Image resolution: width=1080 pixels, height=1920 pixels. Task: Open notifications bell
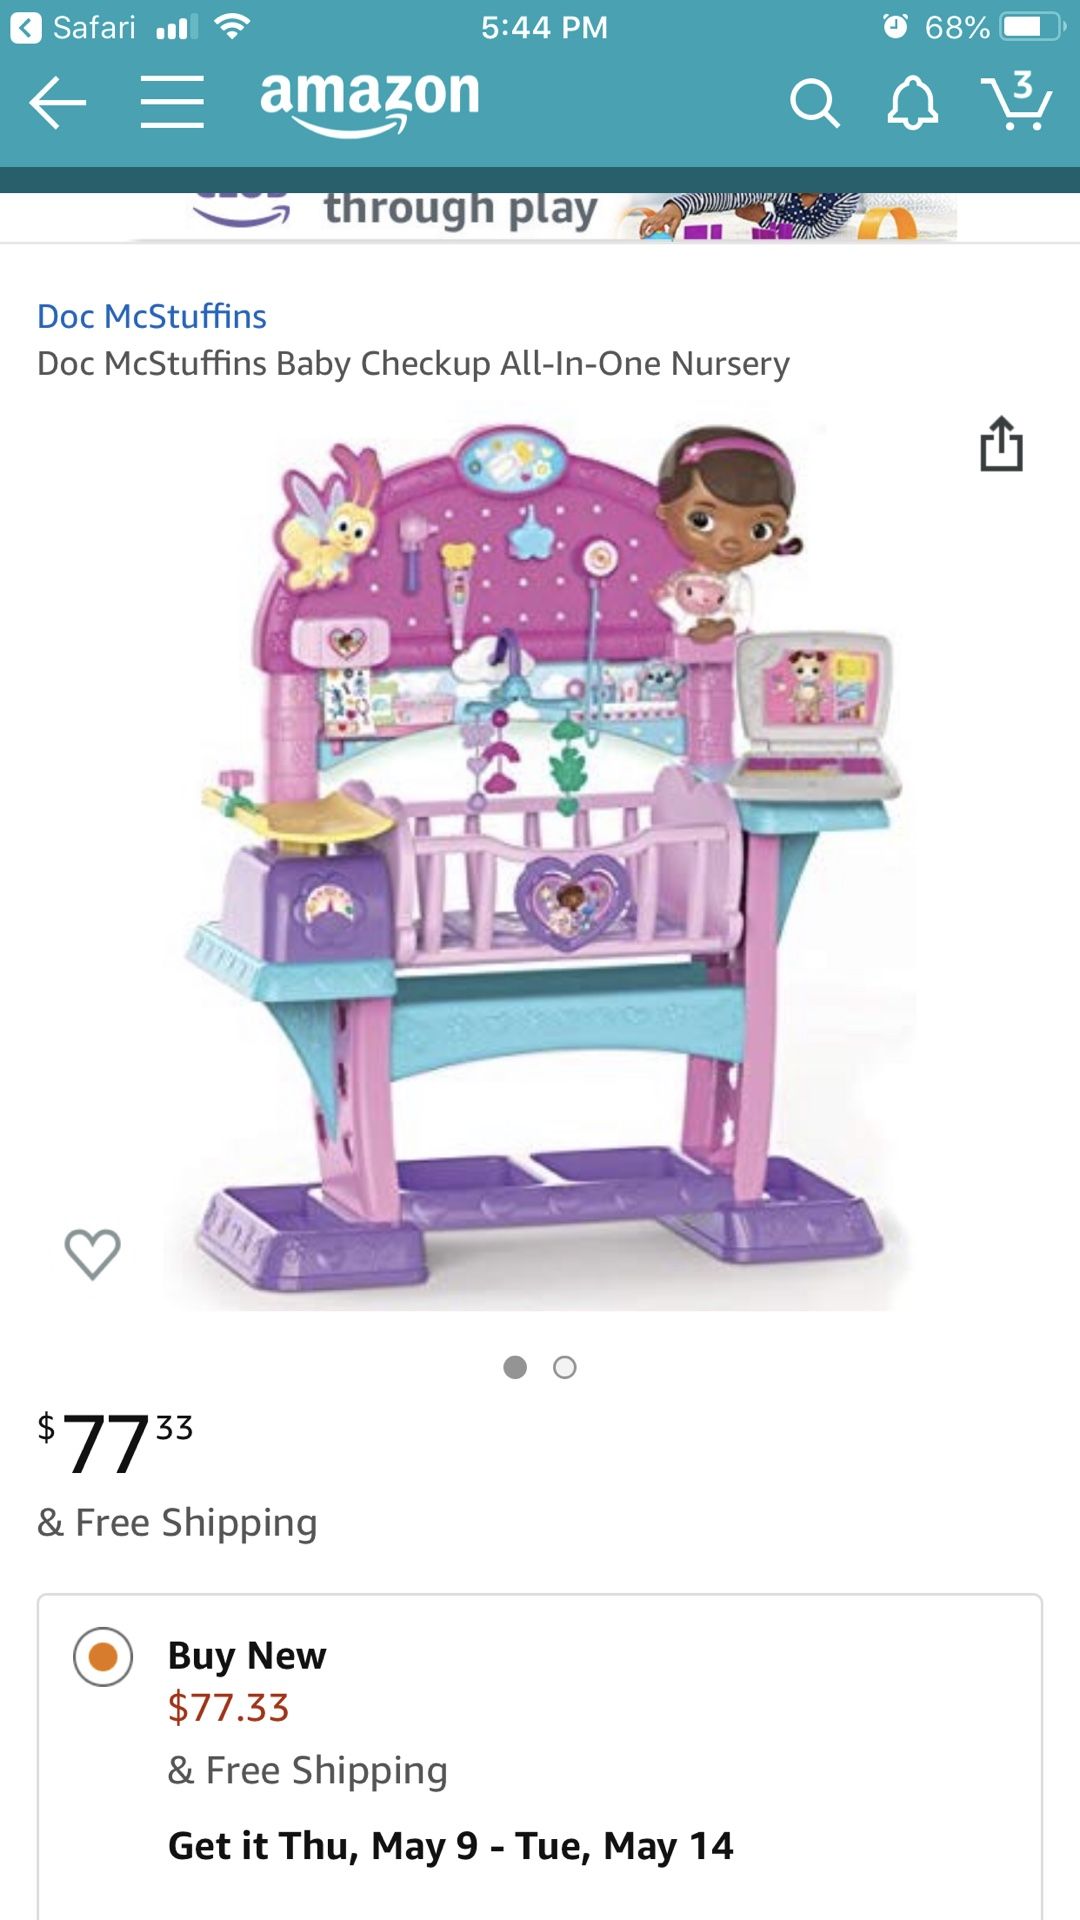pyautogui.click(x=912, y=102)
